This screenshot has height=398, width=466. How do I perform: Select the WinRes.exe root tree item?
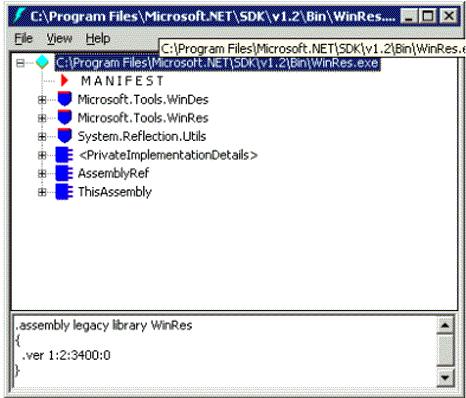click(x=217, y=63)
